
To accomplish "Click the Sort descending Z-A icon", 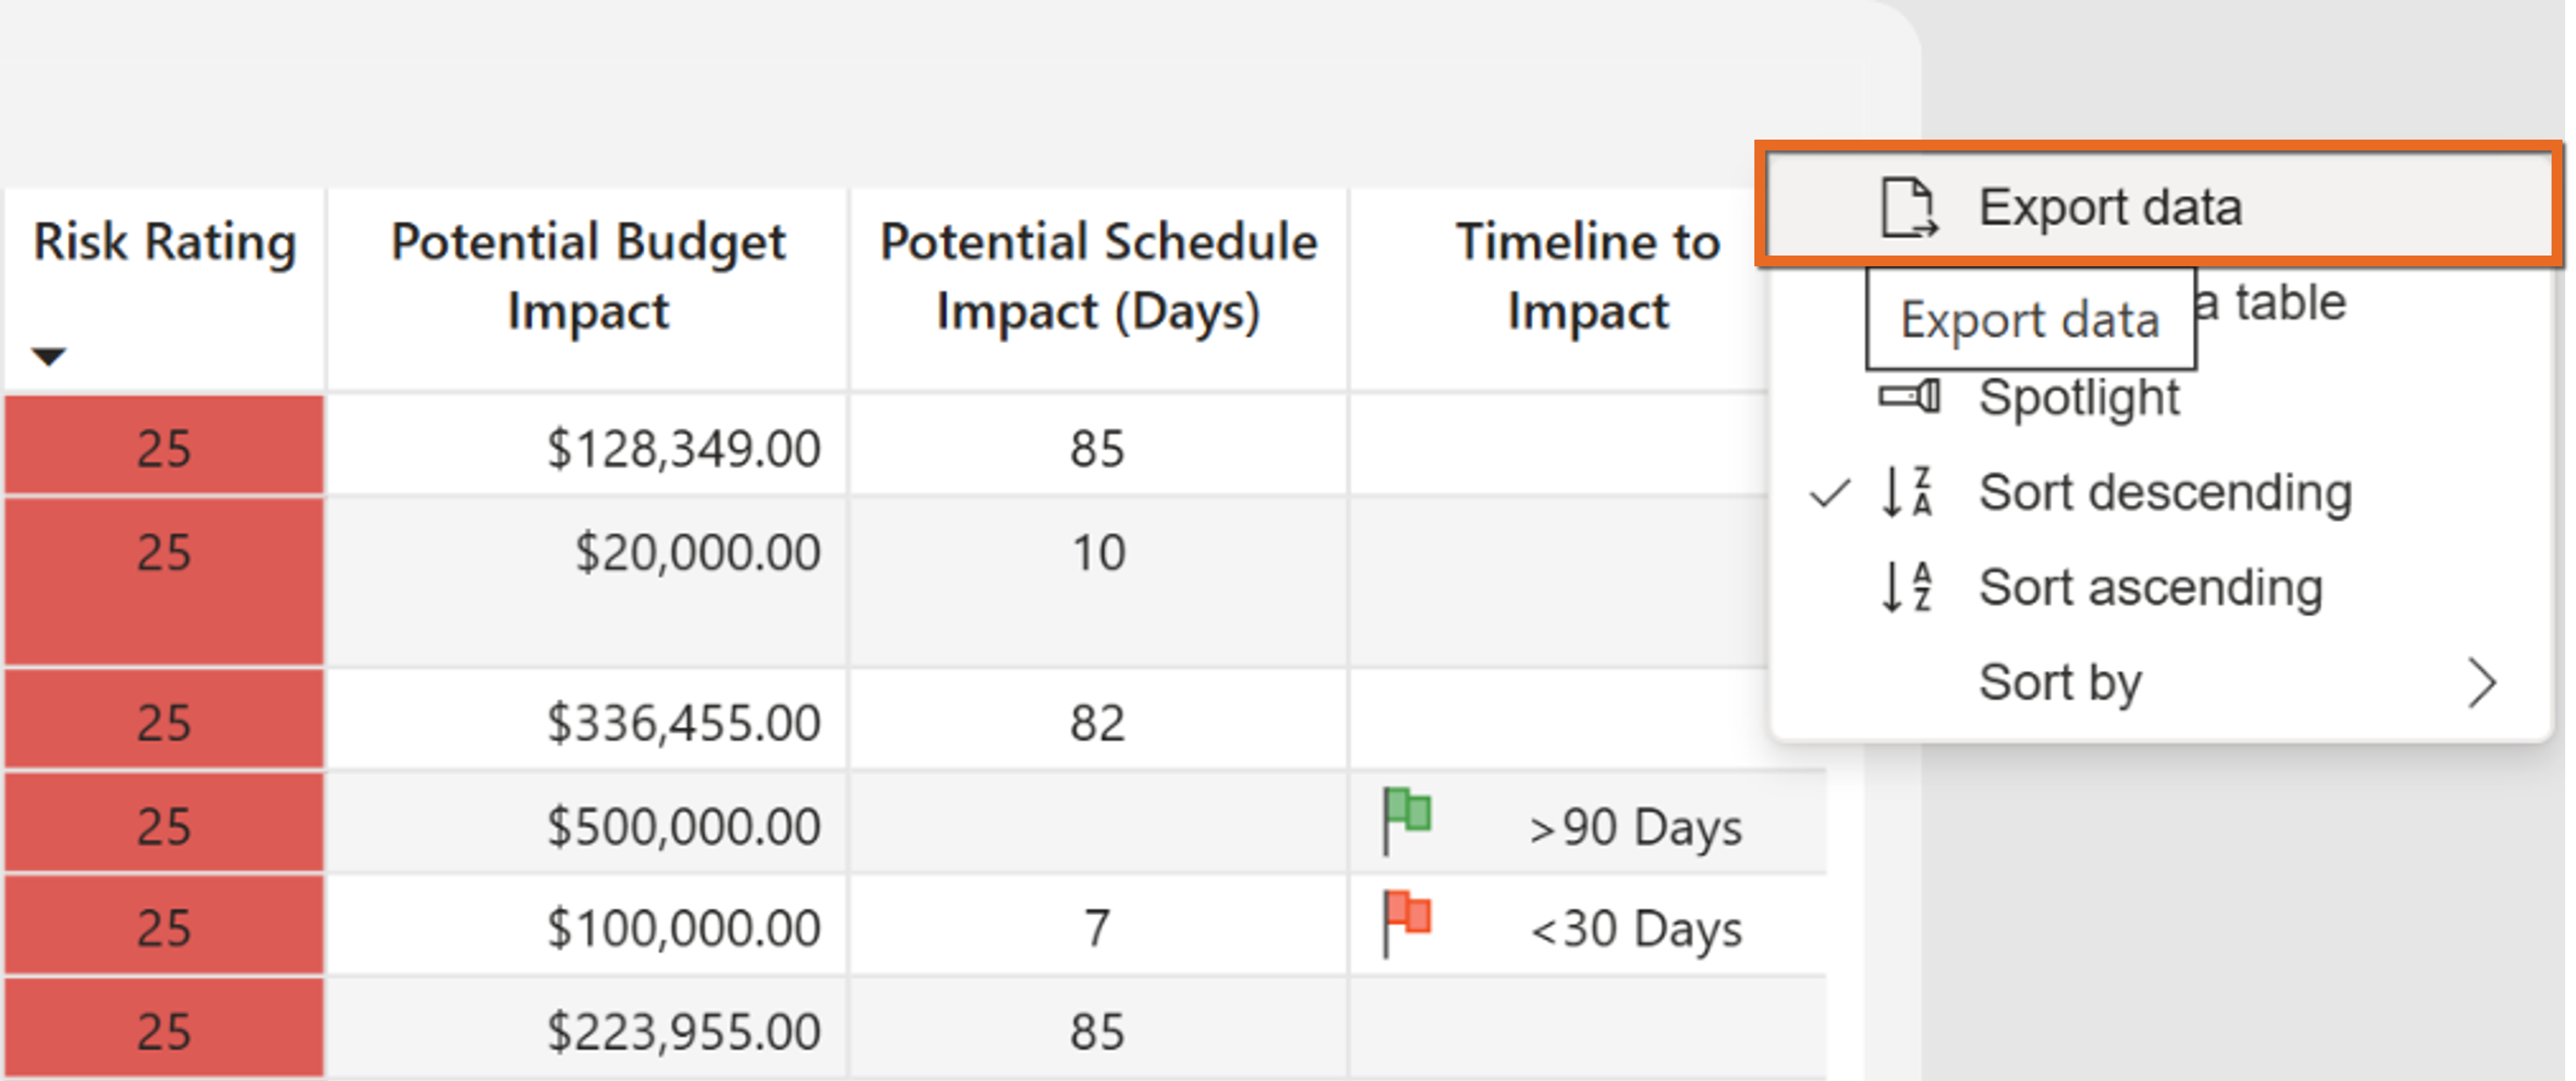I will pos(1907,492).
